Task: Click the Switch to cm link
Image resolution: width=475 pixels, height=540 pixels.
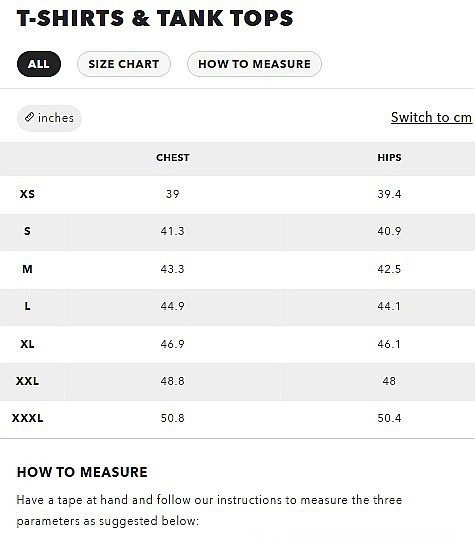Action: (x=431, y=117)
